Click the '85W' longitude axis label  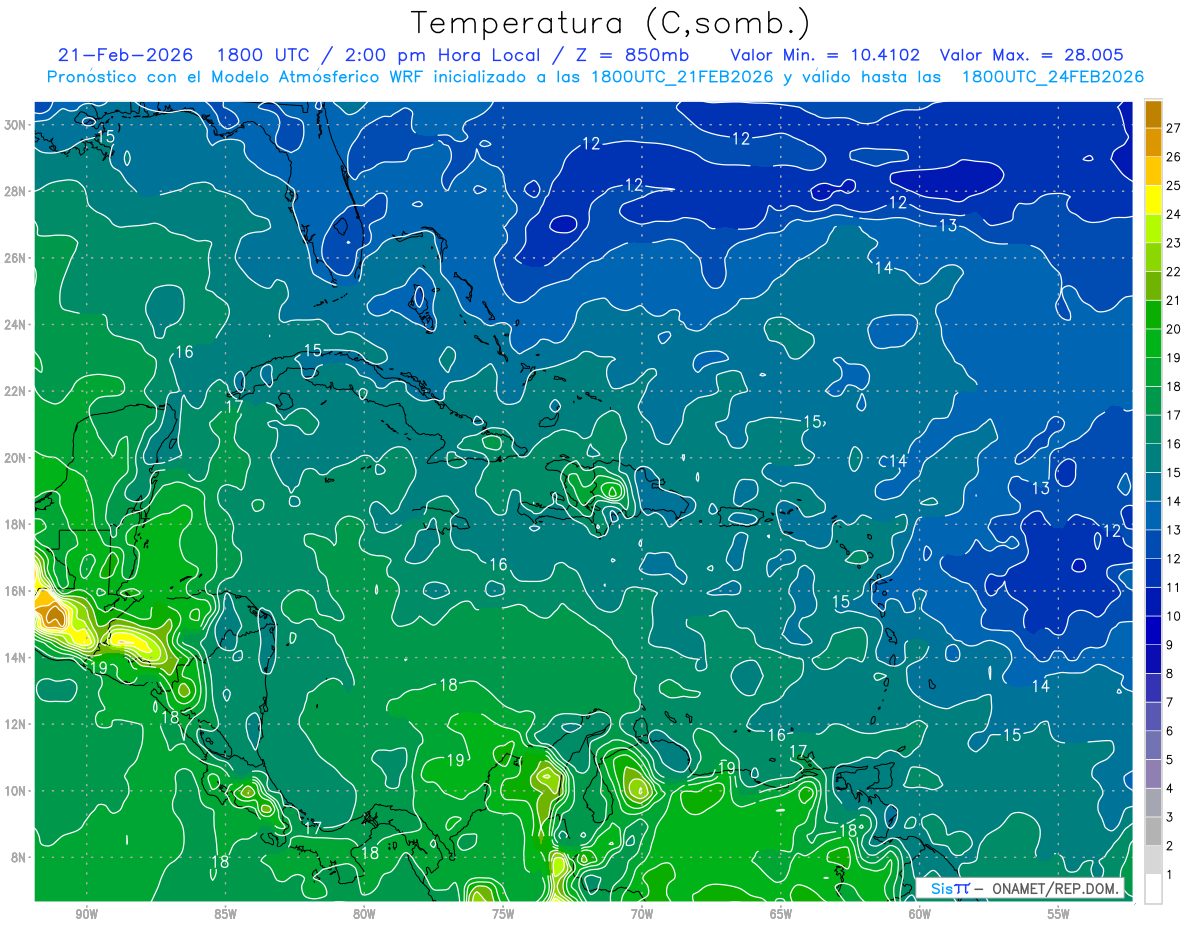tap(225, 914)
